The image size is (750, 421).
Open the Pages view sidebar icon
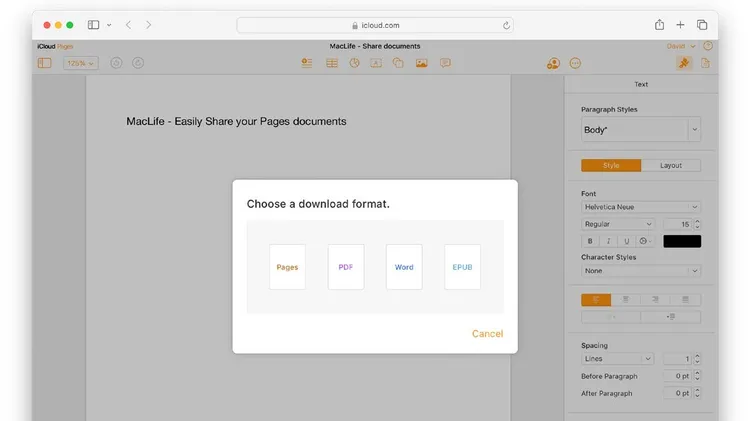tap(44, 63)
